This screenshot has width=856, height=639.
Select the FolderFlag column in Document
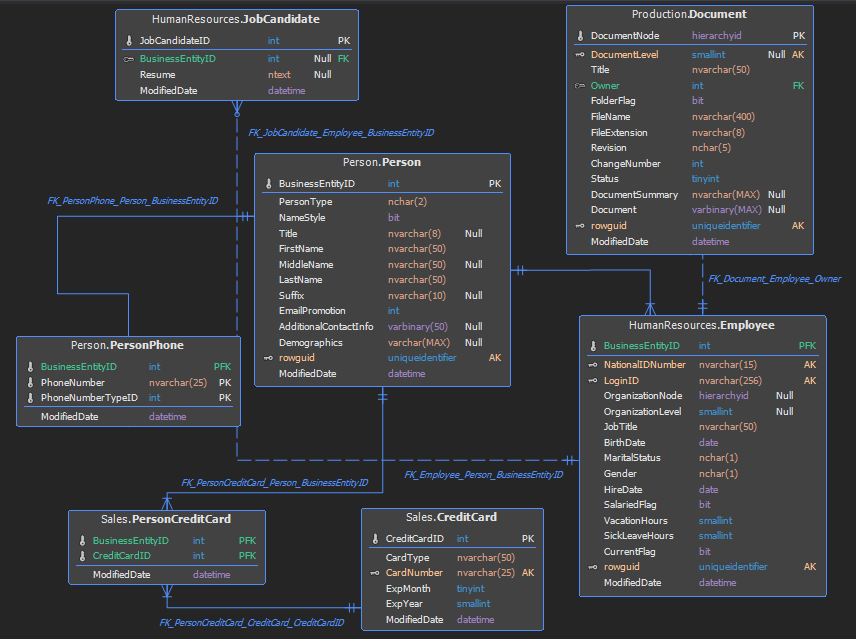pos(689,101)
